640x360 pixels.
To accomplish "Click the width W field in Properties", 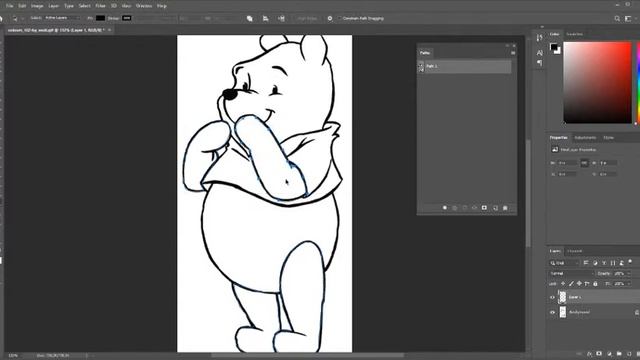I will pyautogui.click(x=567, y=163).
